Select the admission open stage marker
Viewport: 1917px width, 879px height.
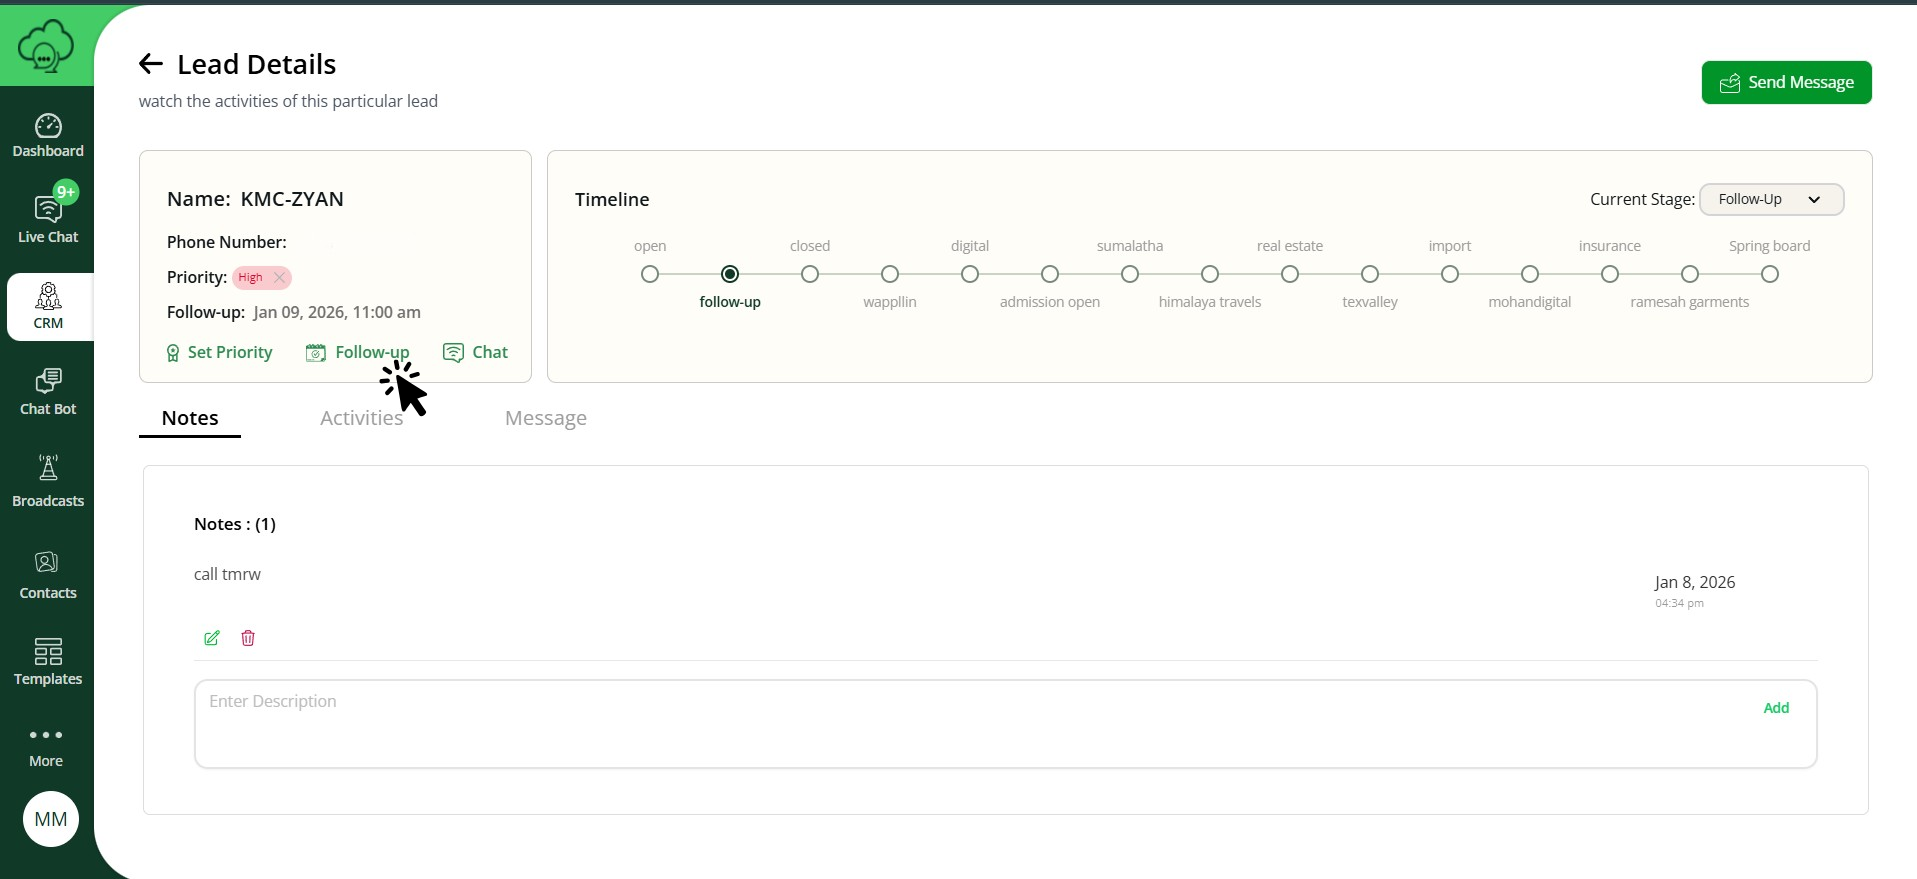(x=1050, y=274)
